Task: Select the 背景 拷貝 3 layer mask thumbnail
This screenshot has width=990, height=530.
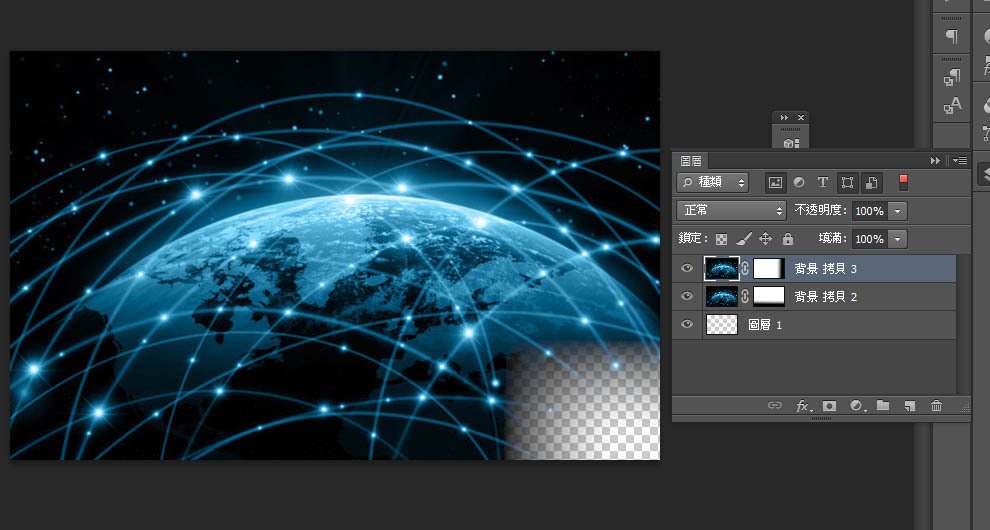Action: [x=768, y=268]
